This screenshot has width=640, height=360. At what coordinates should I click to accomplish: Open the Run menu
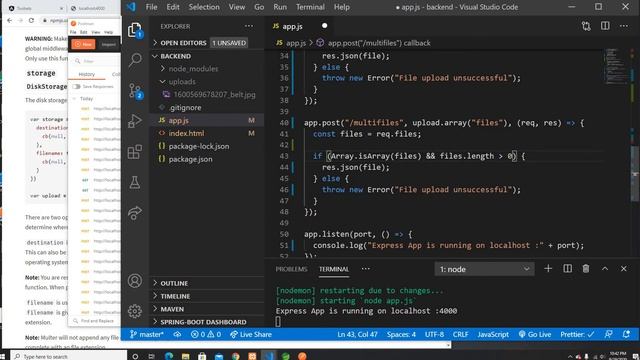[280, 7]
